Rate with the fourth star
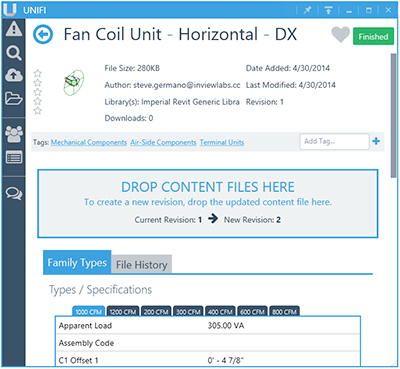The height and width of the screenshot is (369, 400). click(38, 101)
